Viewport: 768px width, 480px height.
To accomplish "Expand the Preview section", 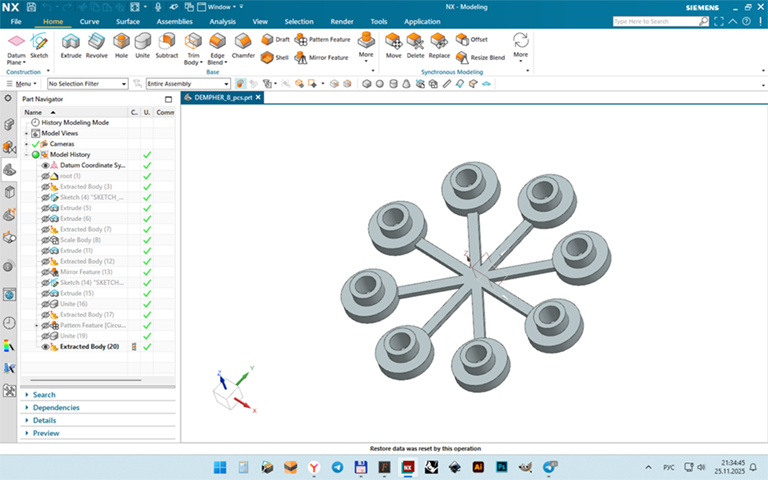I will coord(46,433).
